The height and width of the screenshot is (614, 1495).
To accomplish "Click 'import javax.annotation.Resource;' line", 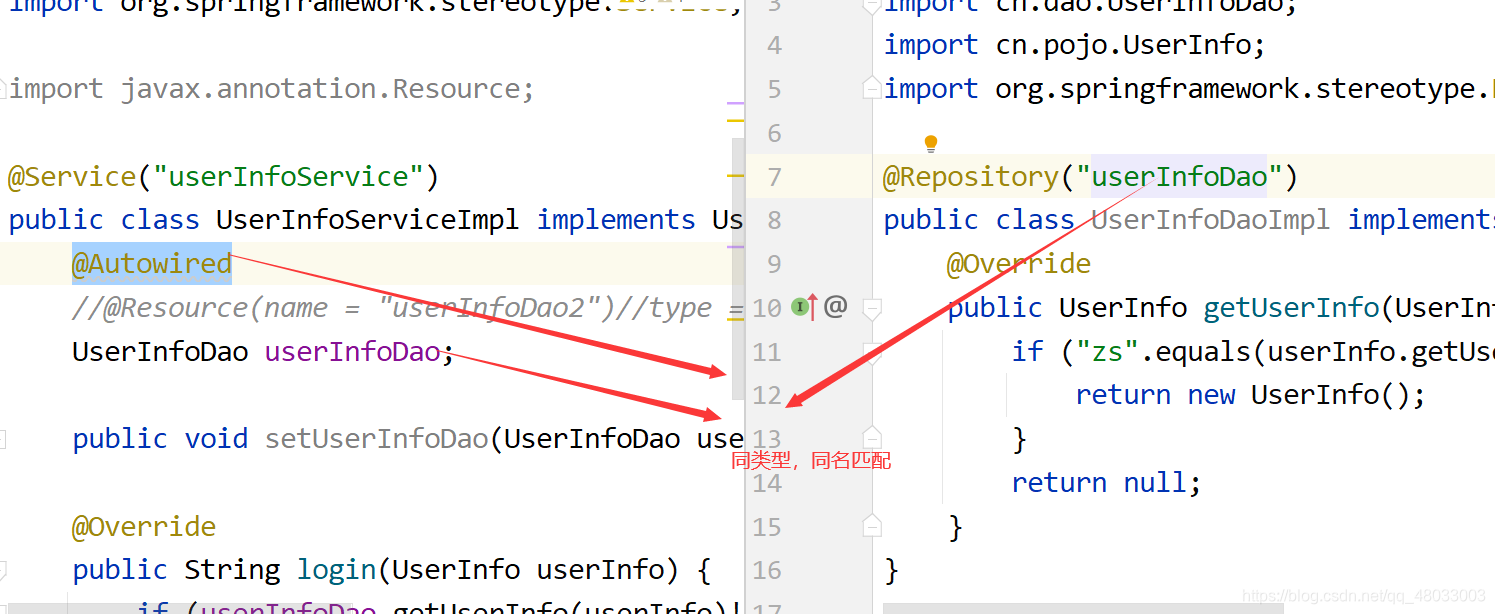I will coord(271,89).
